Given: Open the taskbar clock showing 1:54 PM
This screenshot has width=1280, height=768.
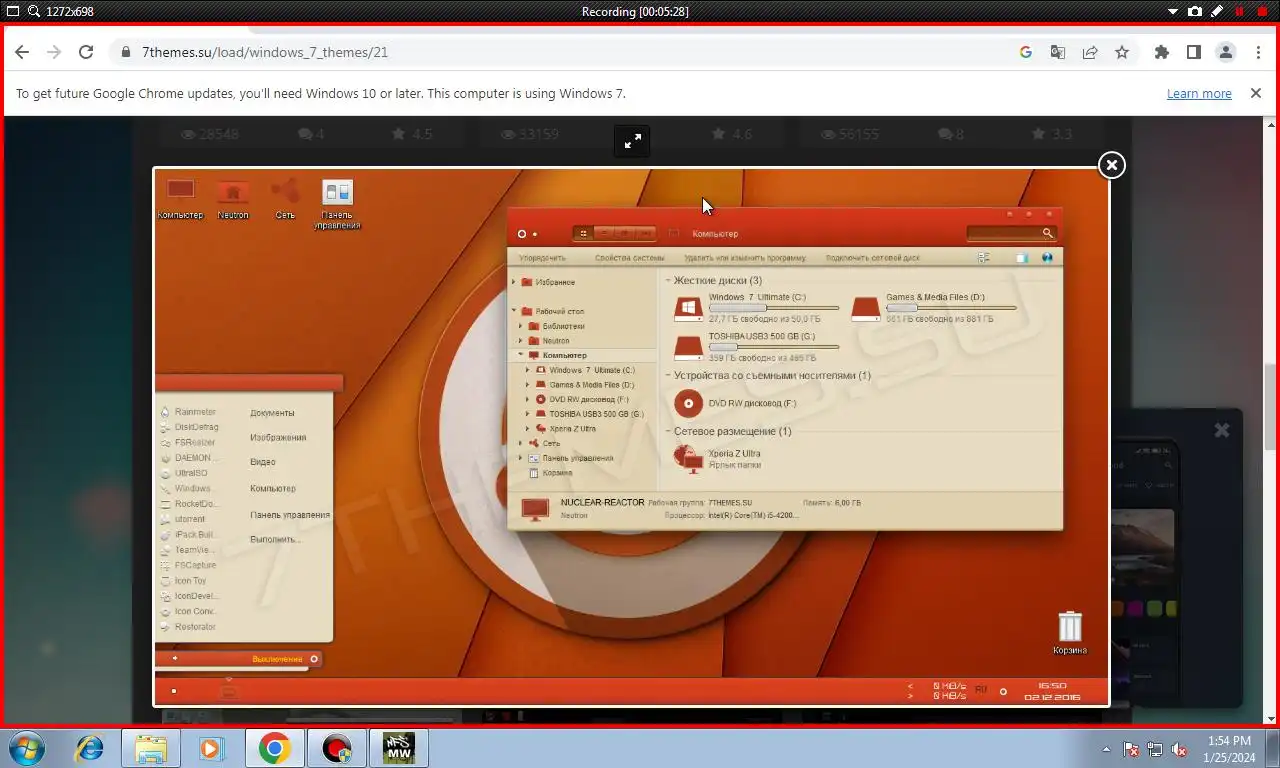Looking at the screenshot, I should (1229, 749).
